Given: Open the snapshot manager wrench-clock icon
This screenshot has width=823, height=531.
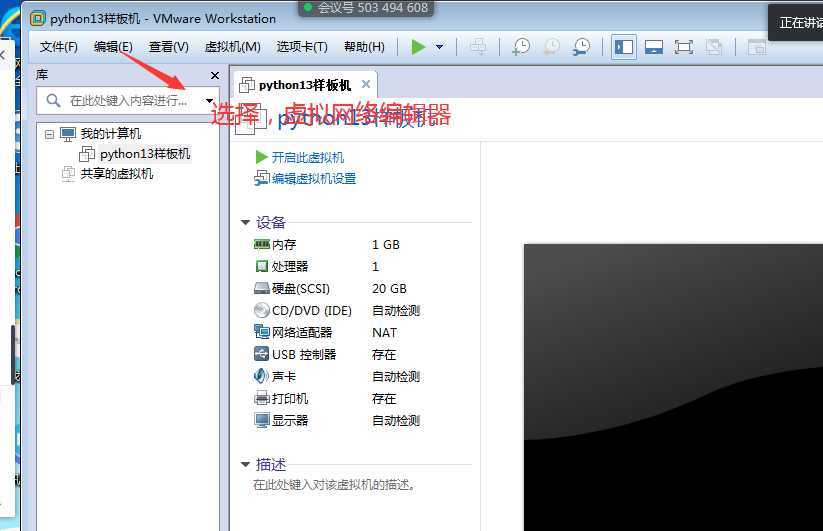Looking at the screenshot, I should click(581, 47).
